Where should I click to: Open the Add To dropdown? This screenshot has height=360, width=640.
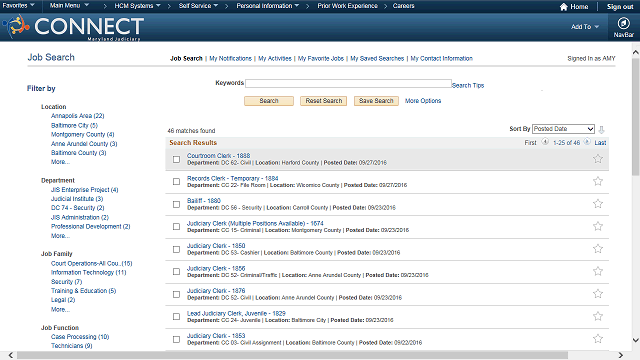click(585, 27)
